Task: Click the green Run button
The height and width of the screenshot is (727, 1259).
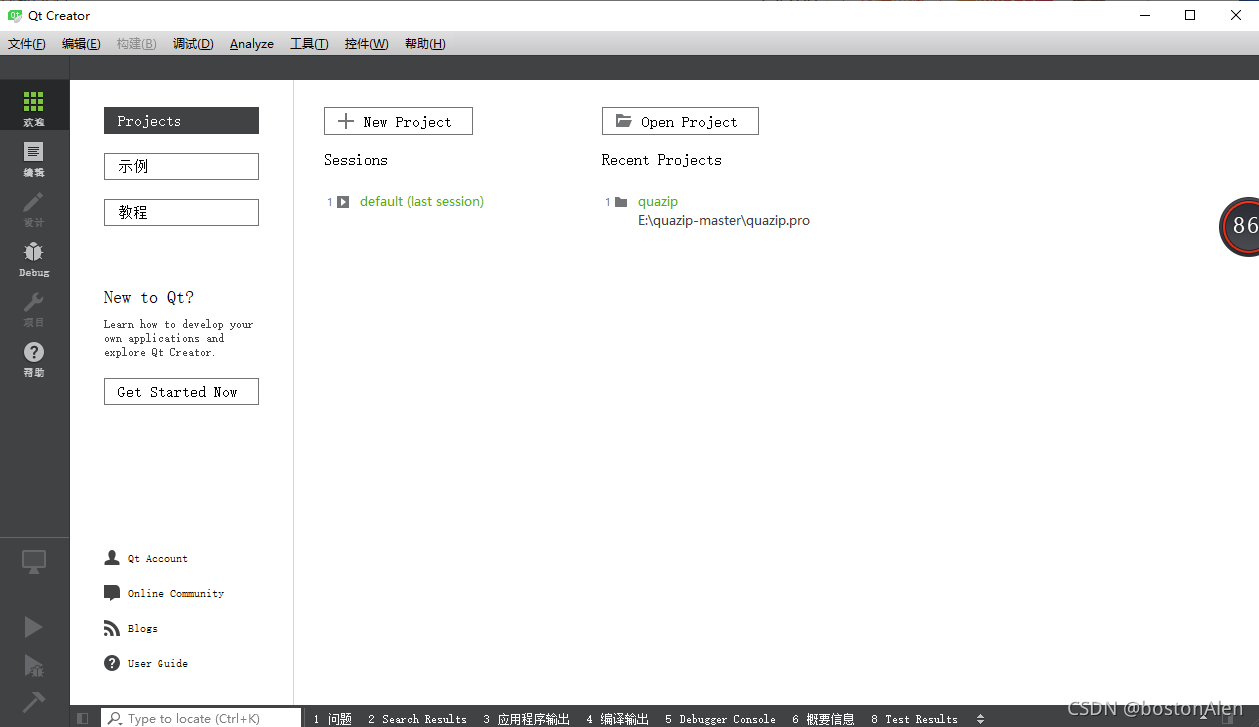Action: pyautogui.click(x=34, y=627)
